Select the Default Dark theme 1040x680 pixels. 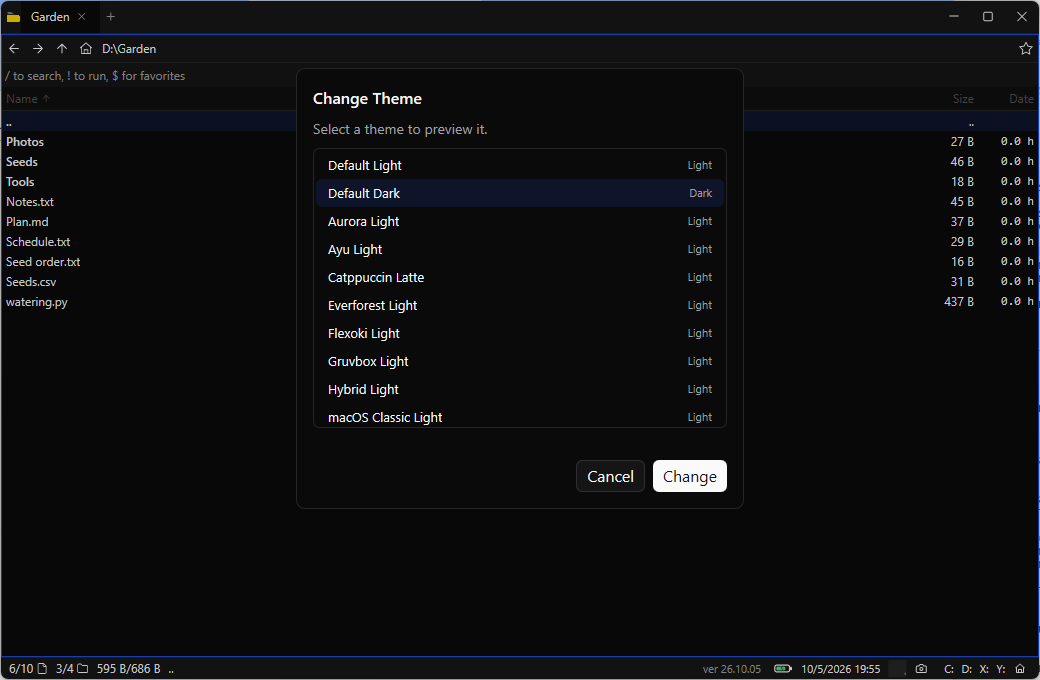pos(520,193)
